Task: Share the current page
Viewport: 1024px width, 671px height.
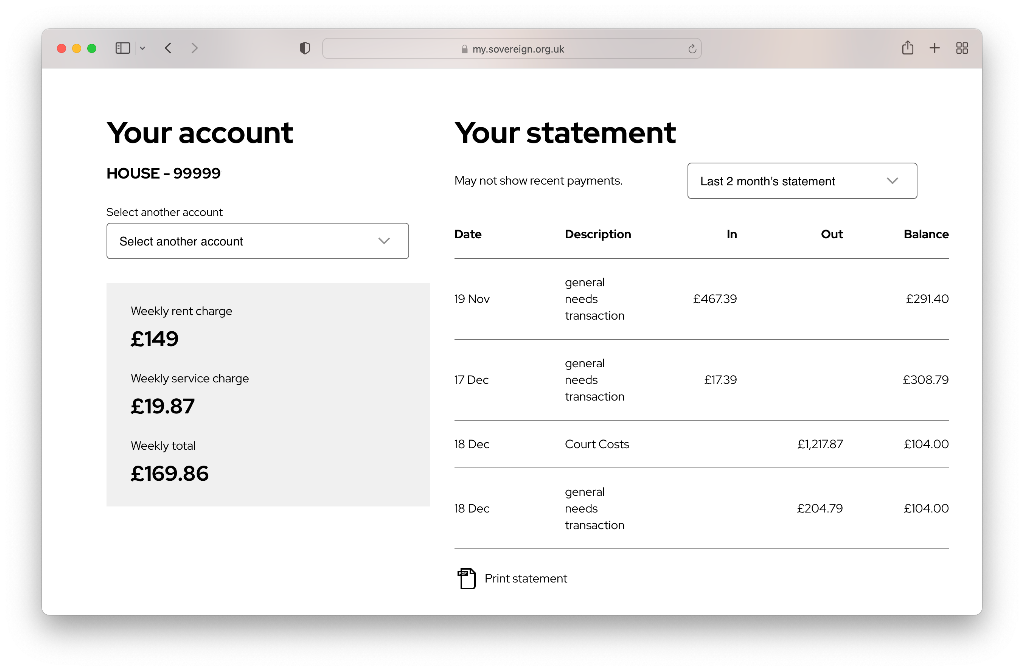Action: tap(907, 47)
